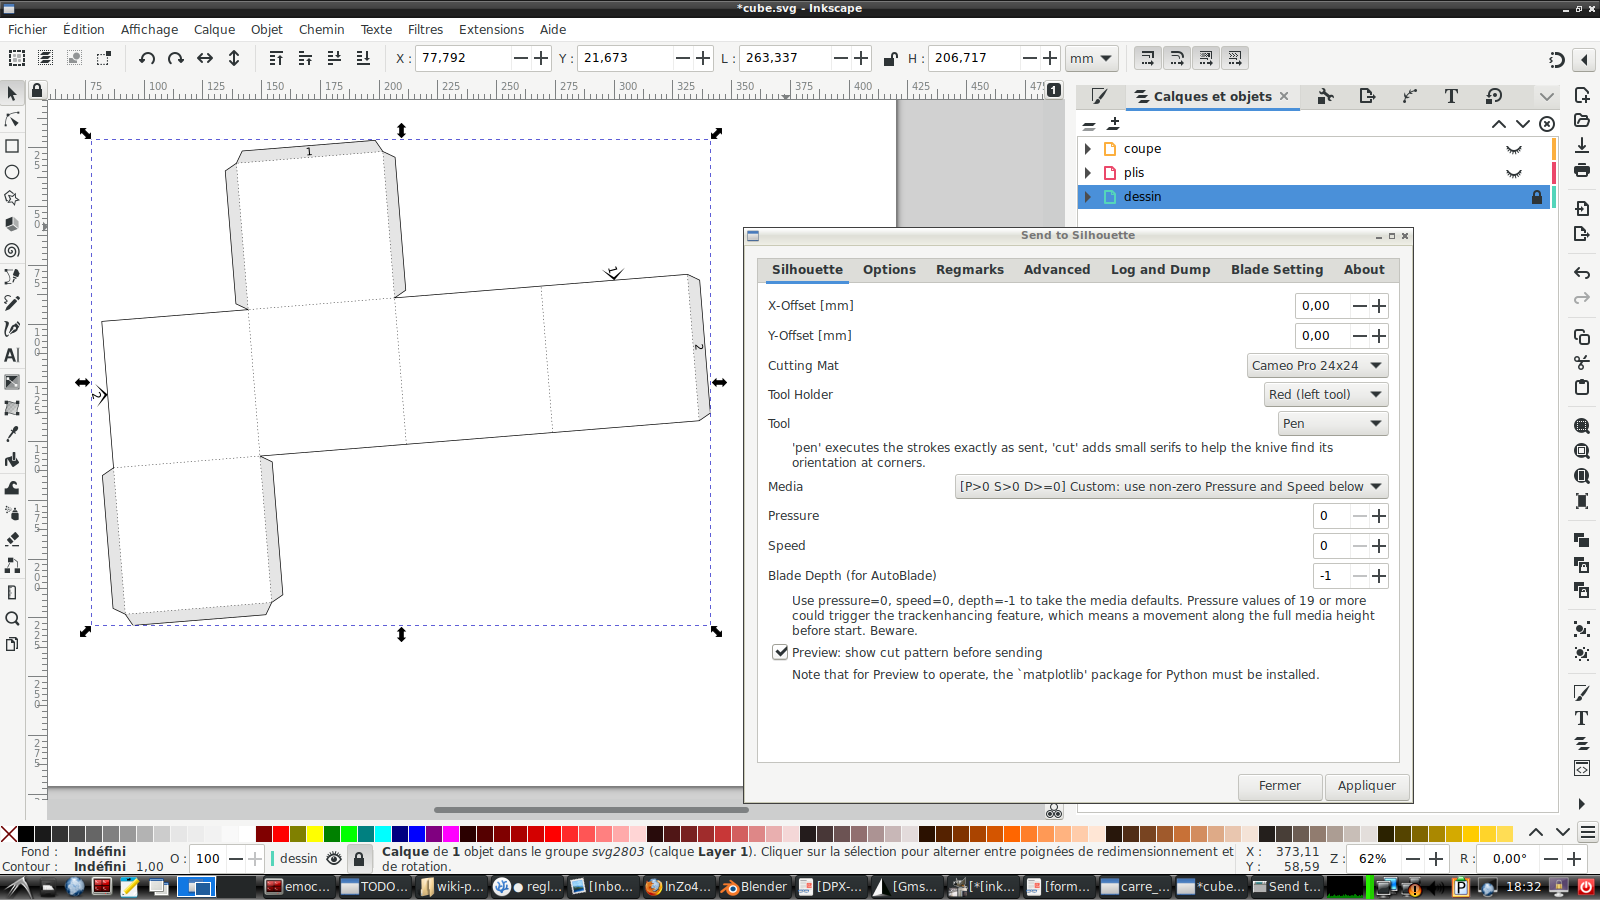
Task: Click the Appliquer button
Action: (1366, 786)
